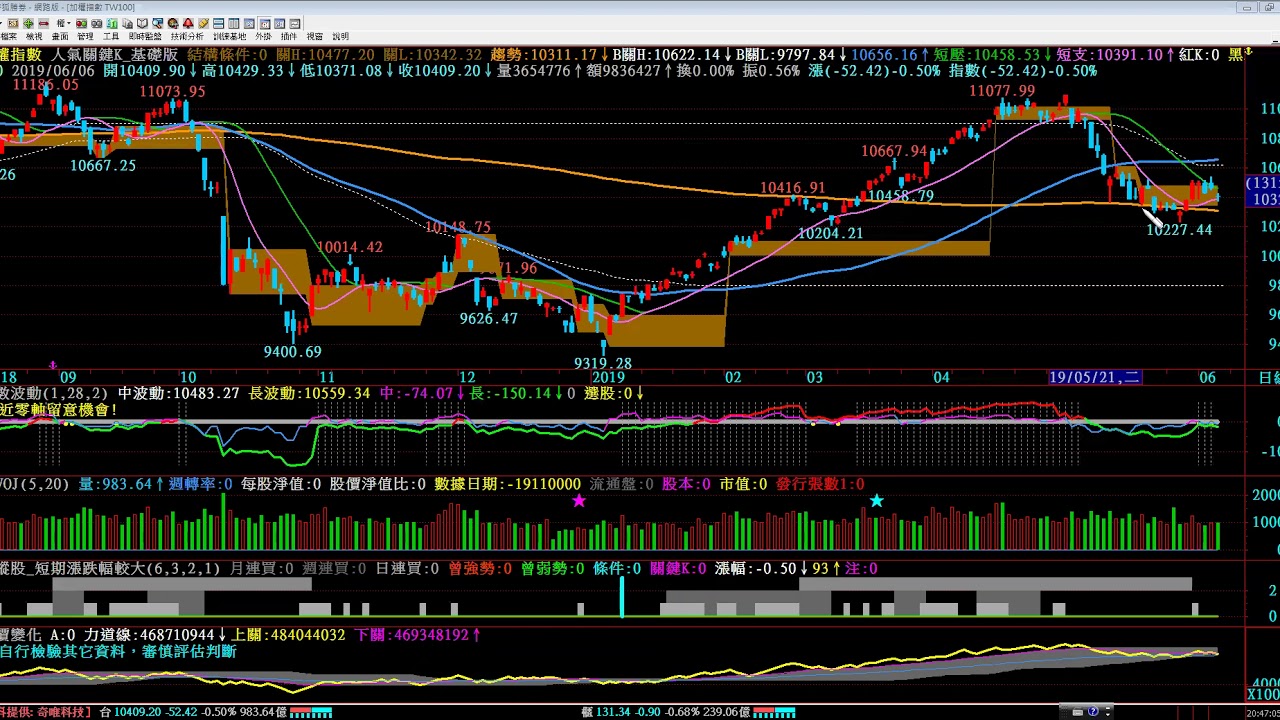
Task: Open the 權 adjustment dropdown in toolbar
Action: (64, 23)
